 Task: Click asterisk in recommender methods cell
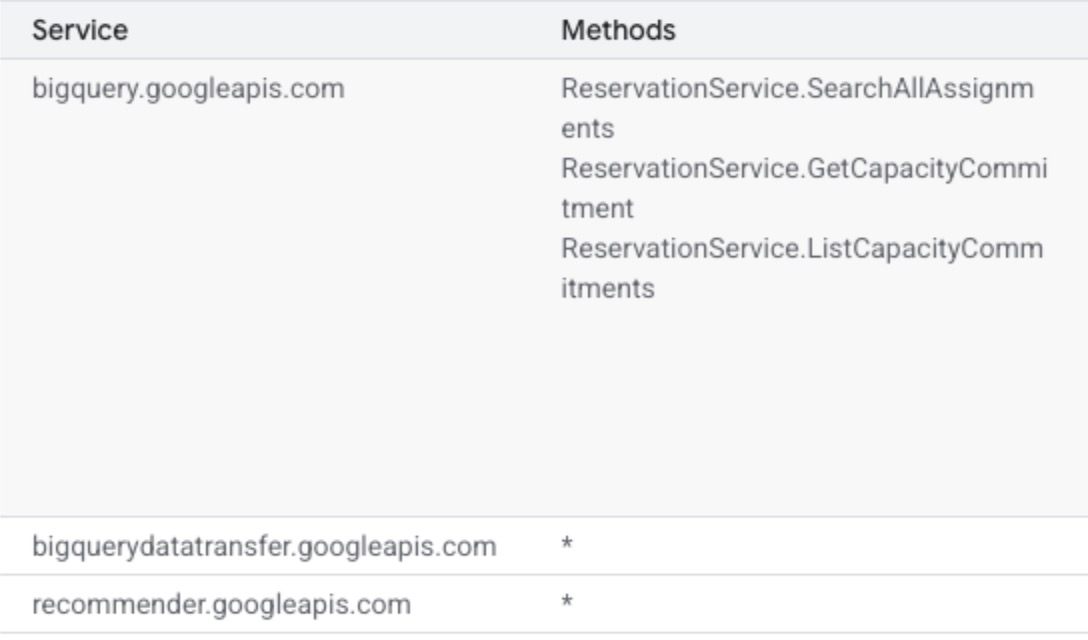pyautogui.click(x=567, y=602)
